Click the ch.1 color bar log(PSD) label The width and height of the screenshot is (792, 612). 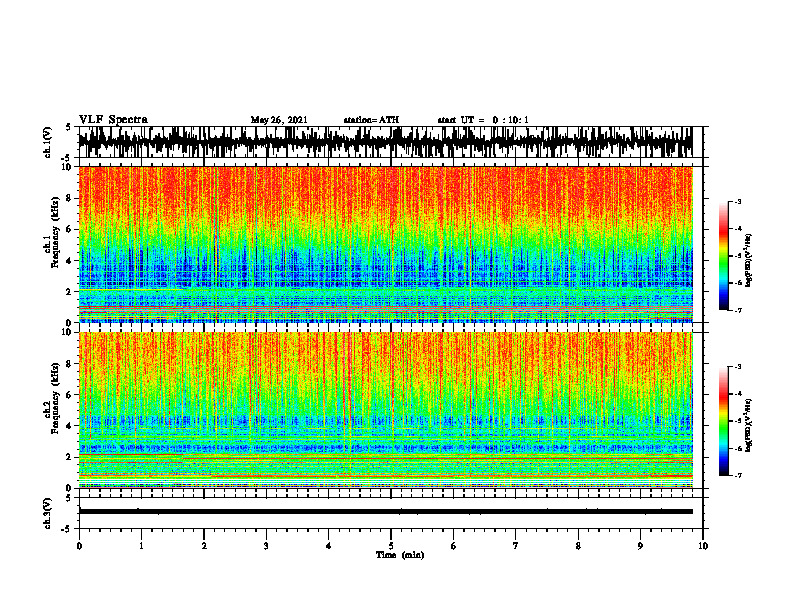tap(749, 261)
